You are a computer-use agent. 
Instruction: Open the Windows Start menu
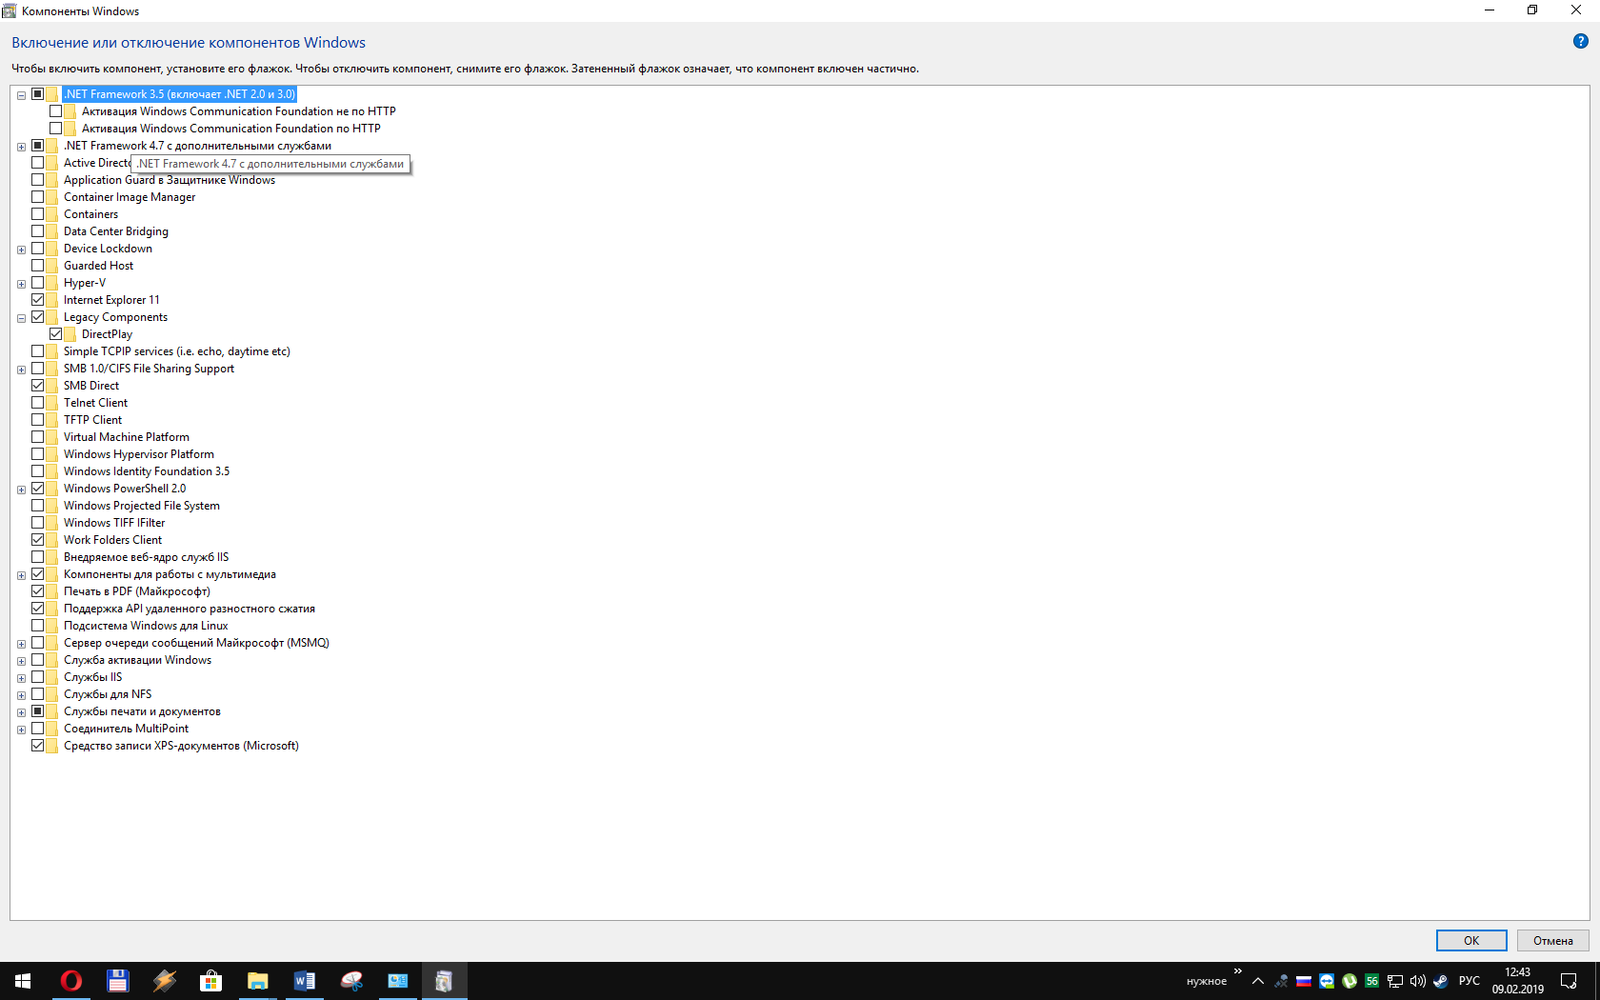23,981
